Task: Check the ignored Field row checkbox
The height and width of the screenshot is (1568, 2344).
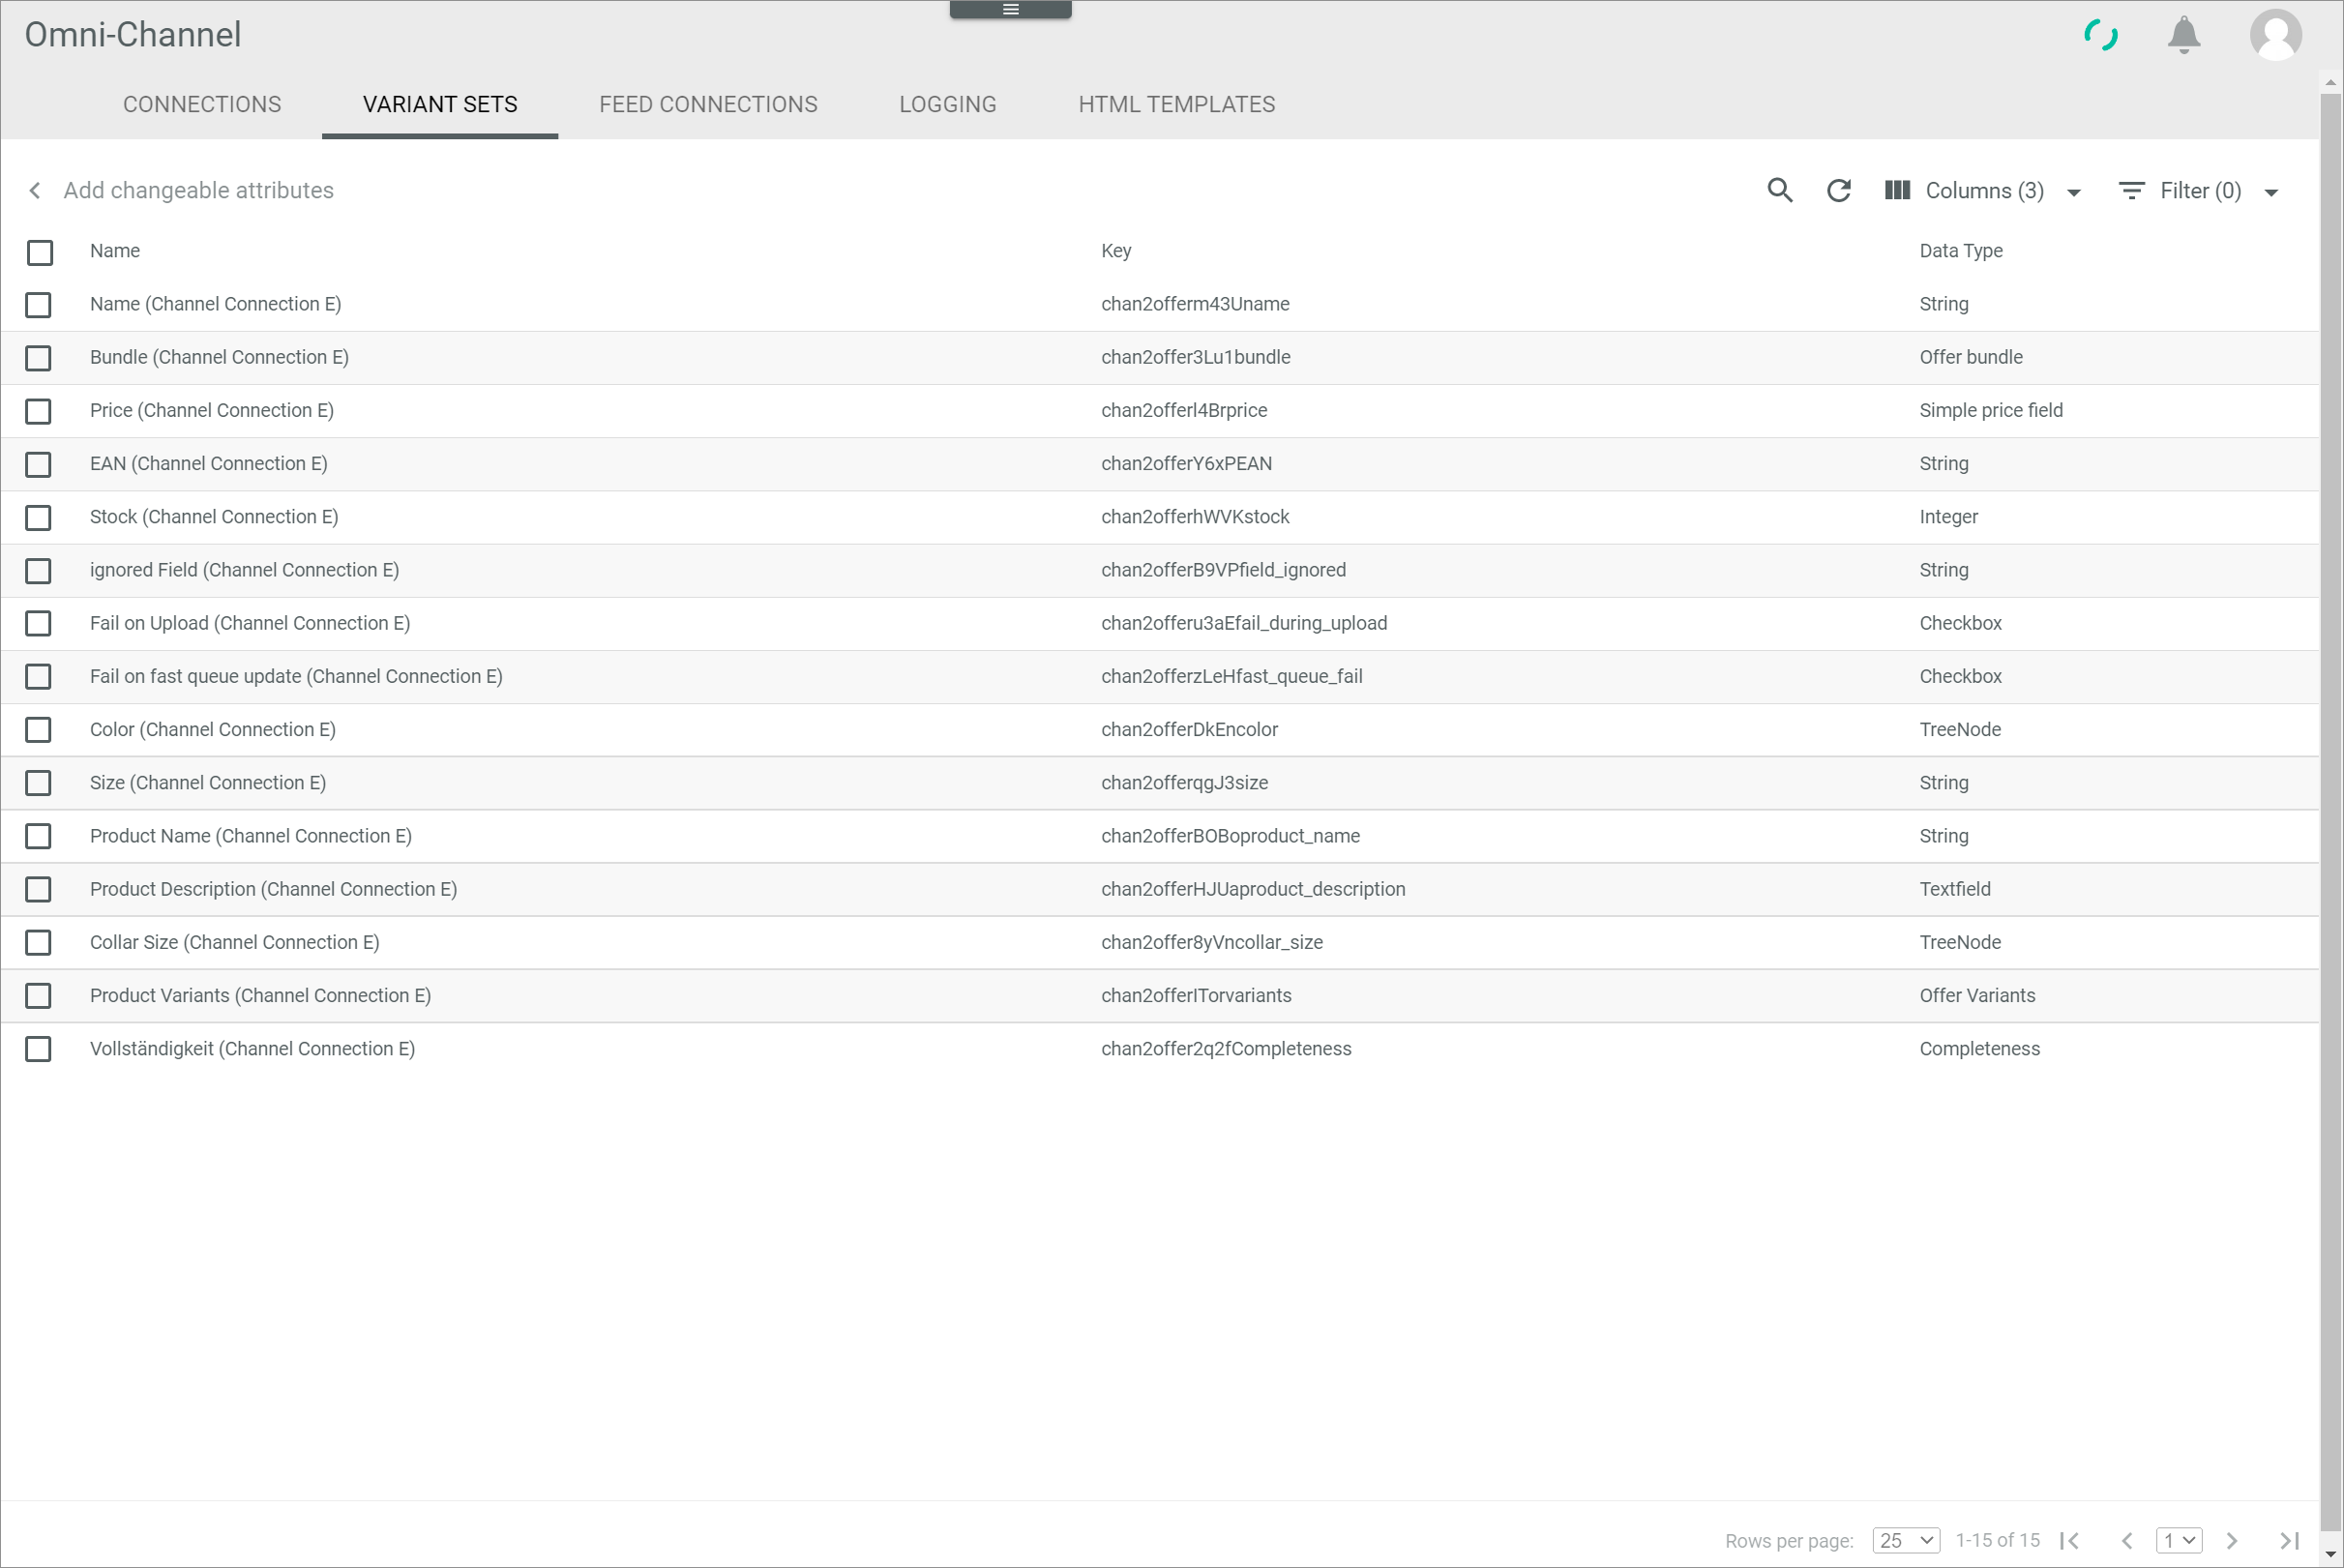Action: tap(38, 570)
